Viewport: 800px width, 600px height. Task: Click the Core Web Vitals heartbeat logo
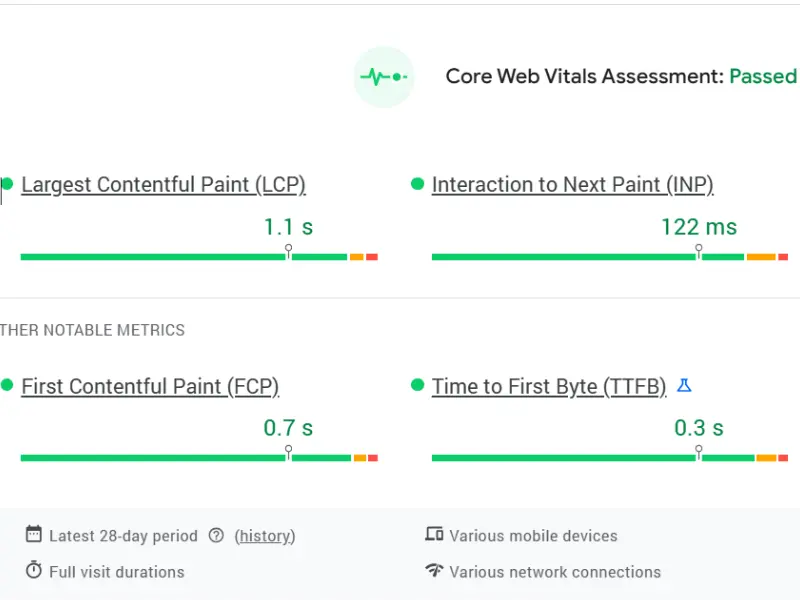click(384, 76)
